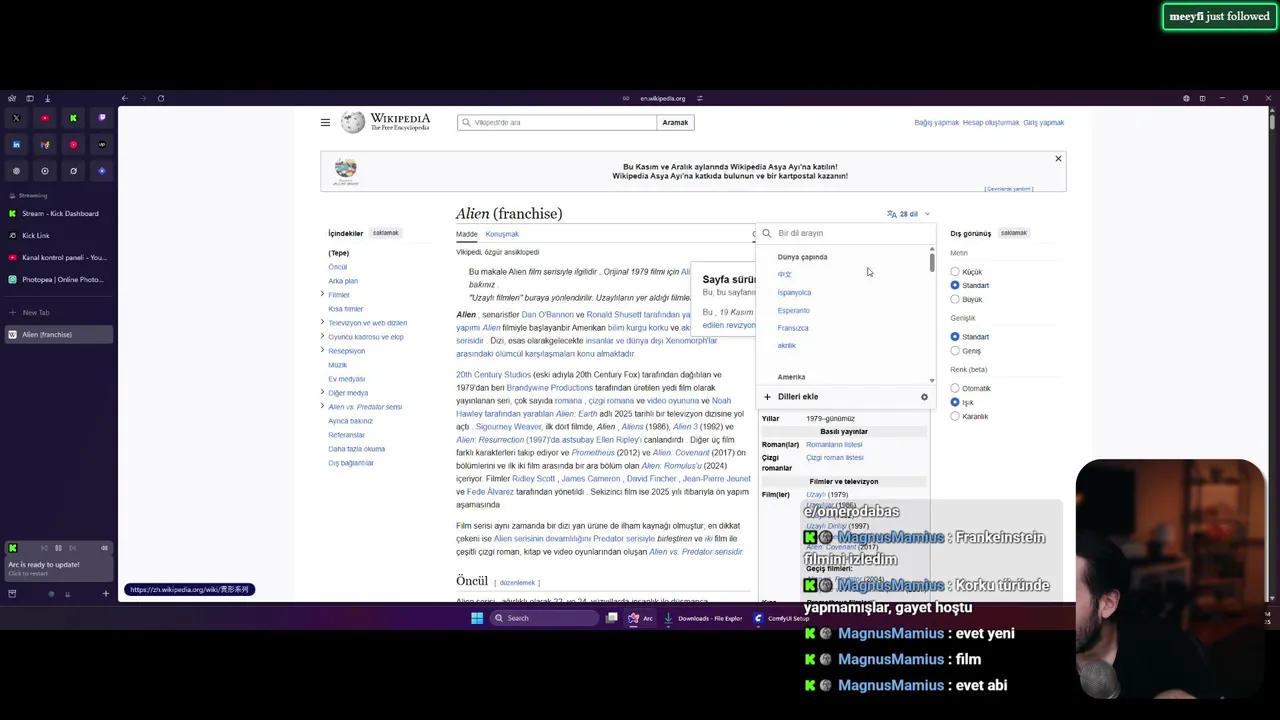The height and width of the screenshot is (720, 1280).
Task: Mute audio in the Arc media player
Action: point(104,548)
